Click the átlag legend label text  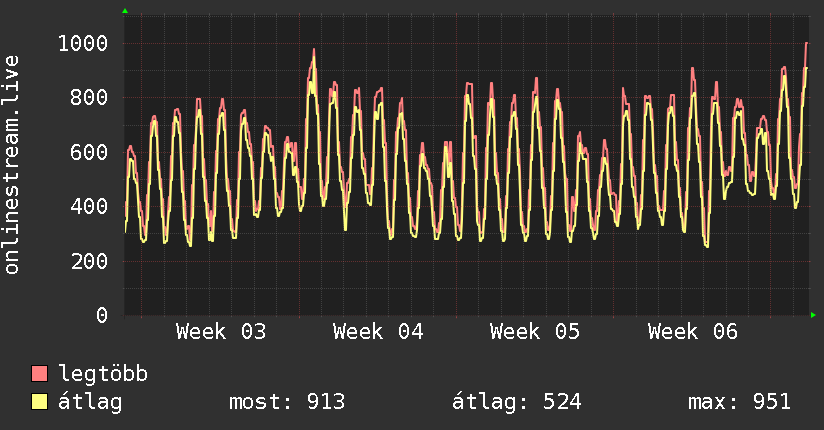coord(90,402)
